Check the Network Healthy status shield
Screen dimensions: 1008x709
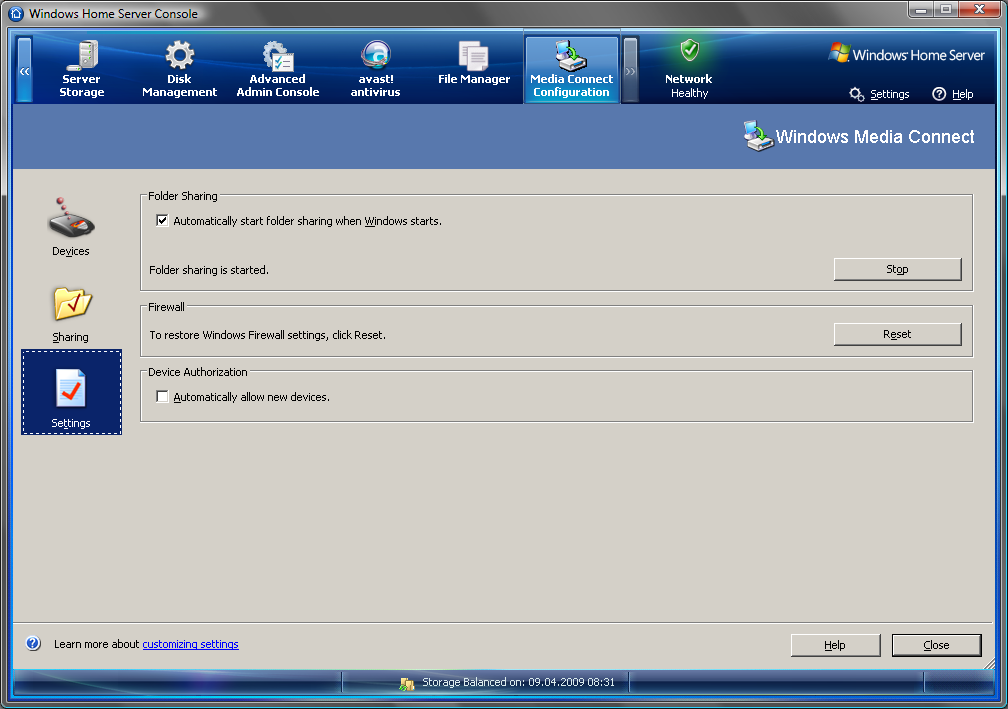(689, 50)
